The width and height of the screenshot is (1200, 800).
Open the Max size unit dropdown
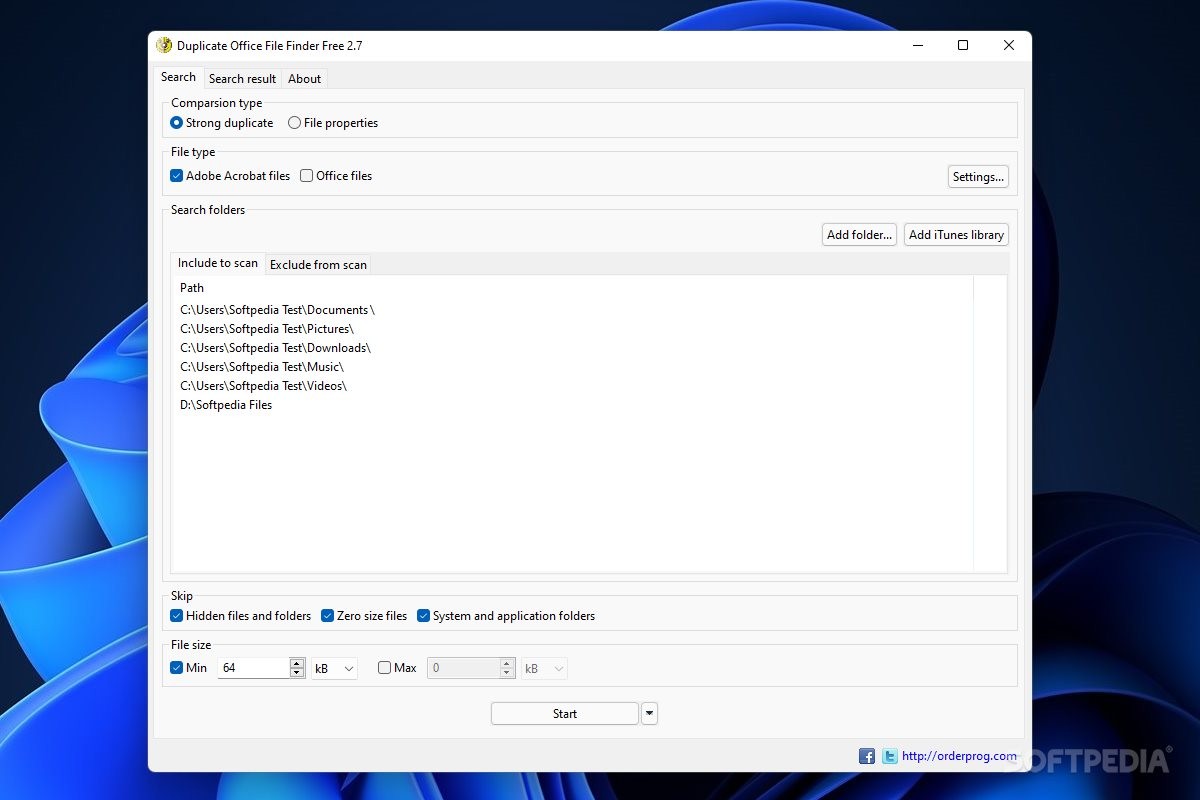pos(544,668)
